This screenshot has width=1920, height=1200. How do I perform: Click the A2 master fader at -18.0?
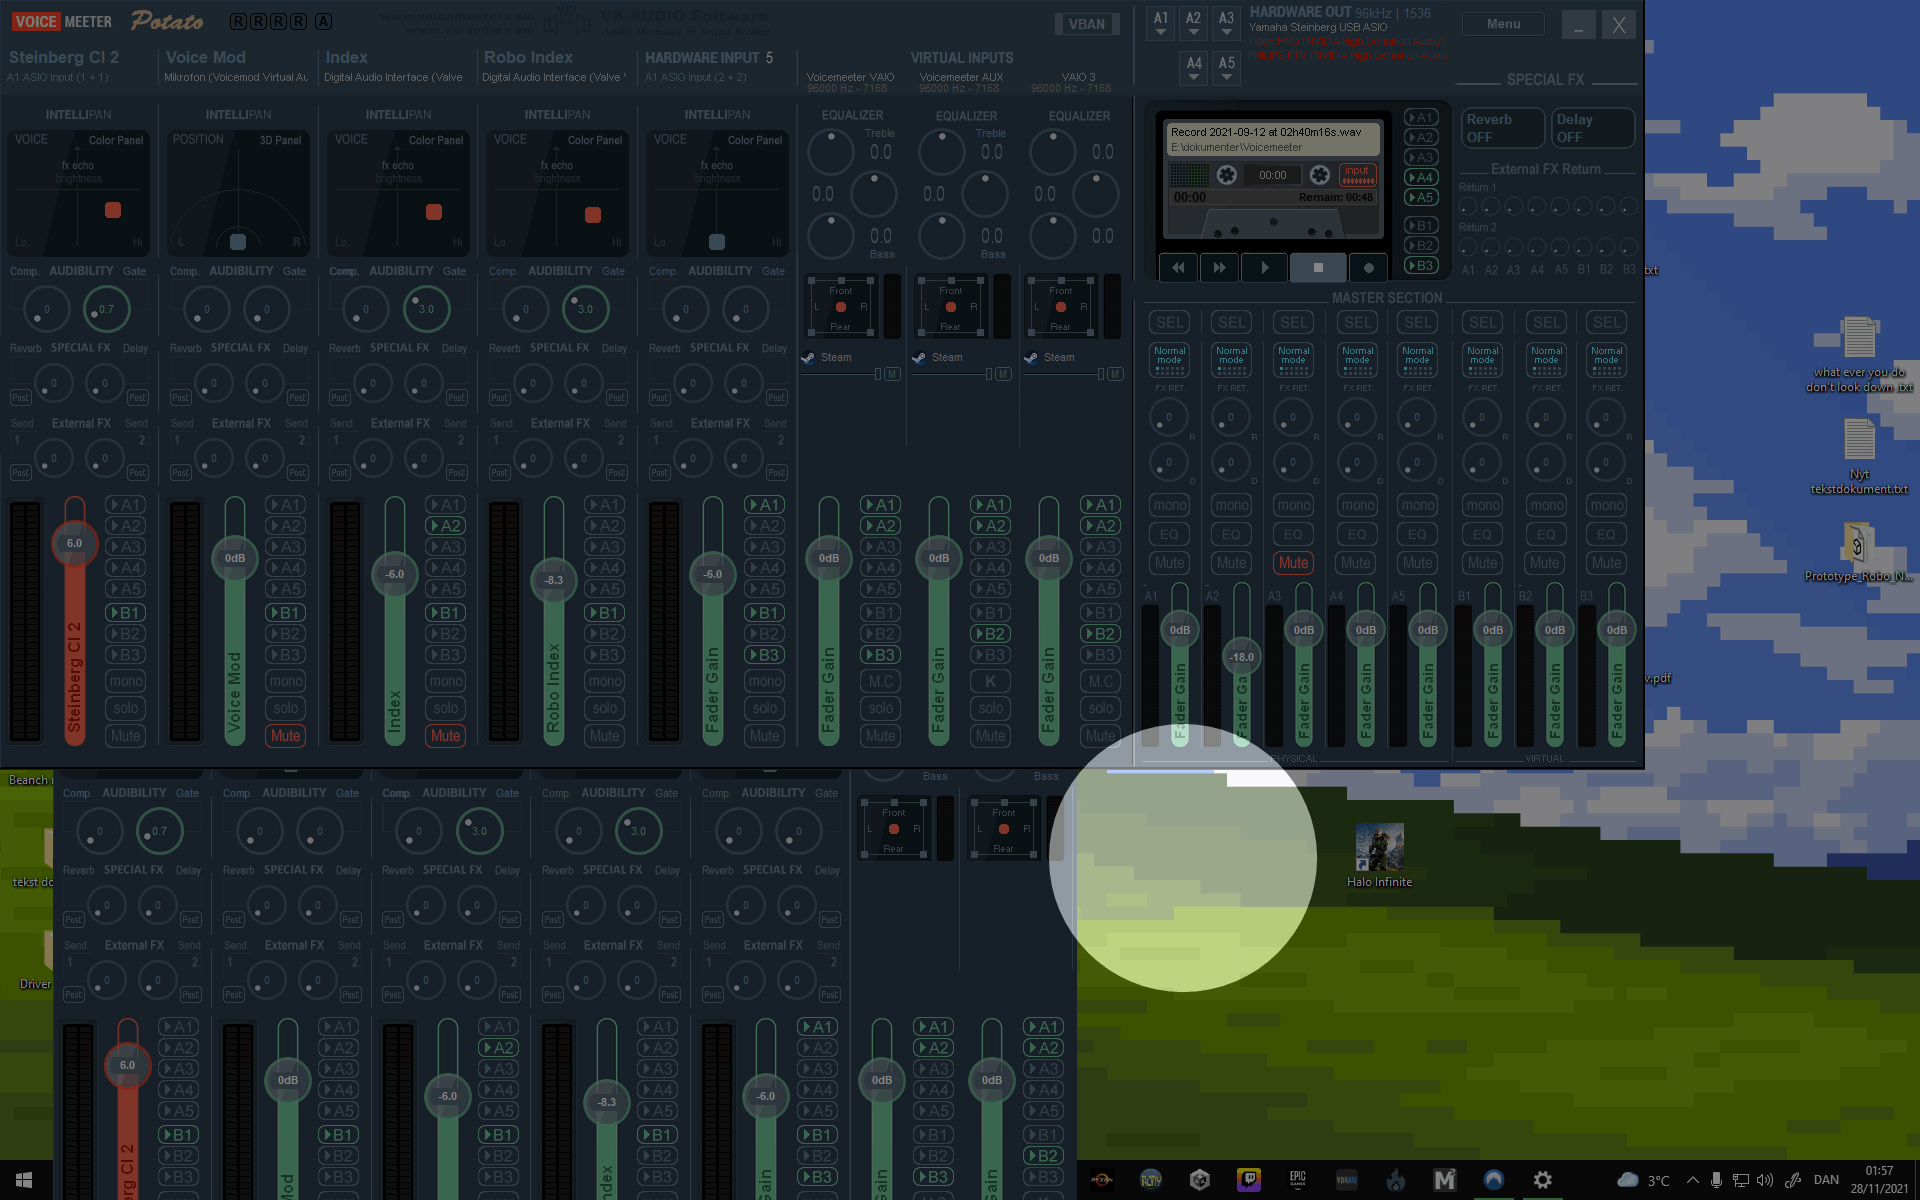pos(1242,657)
